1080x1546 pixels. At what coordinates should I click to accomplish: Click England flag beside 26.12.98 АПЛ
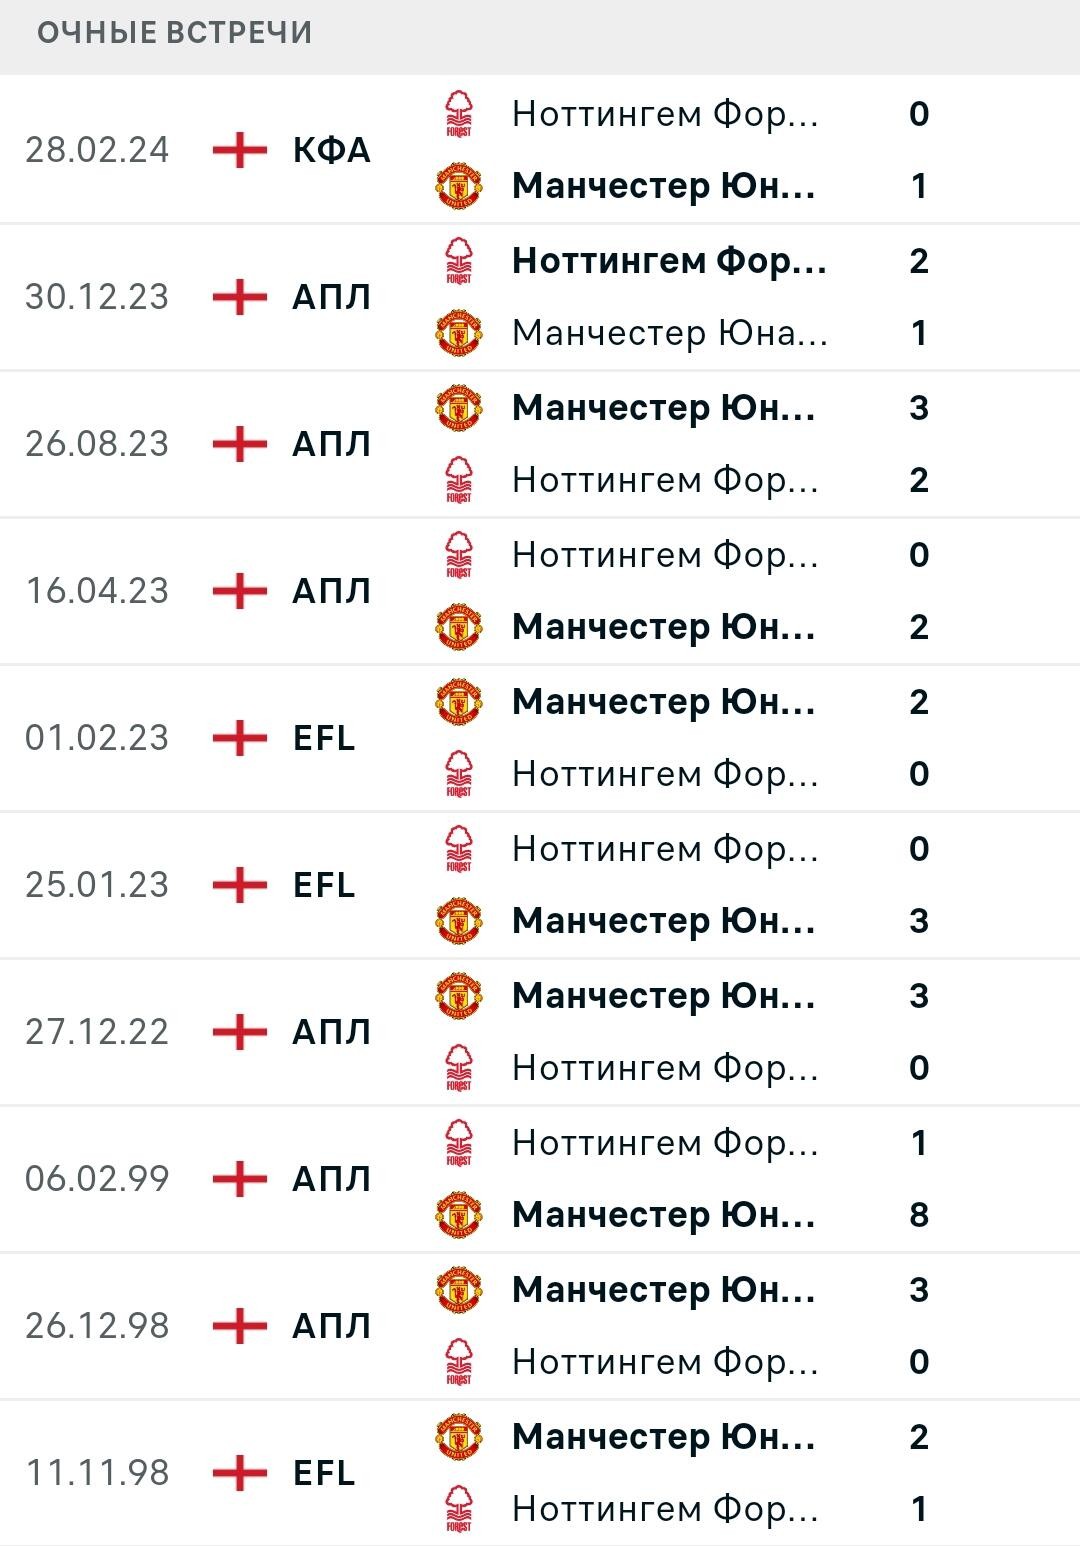pos(240,1326)
